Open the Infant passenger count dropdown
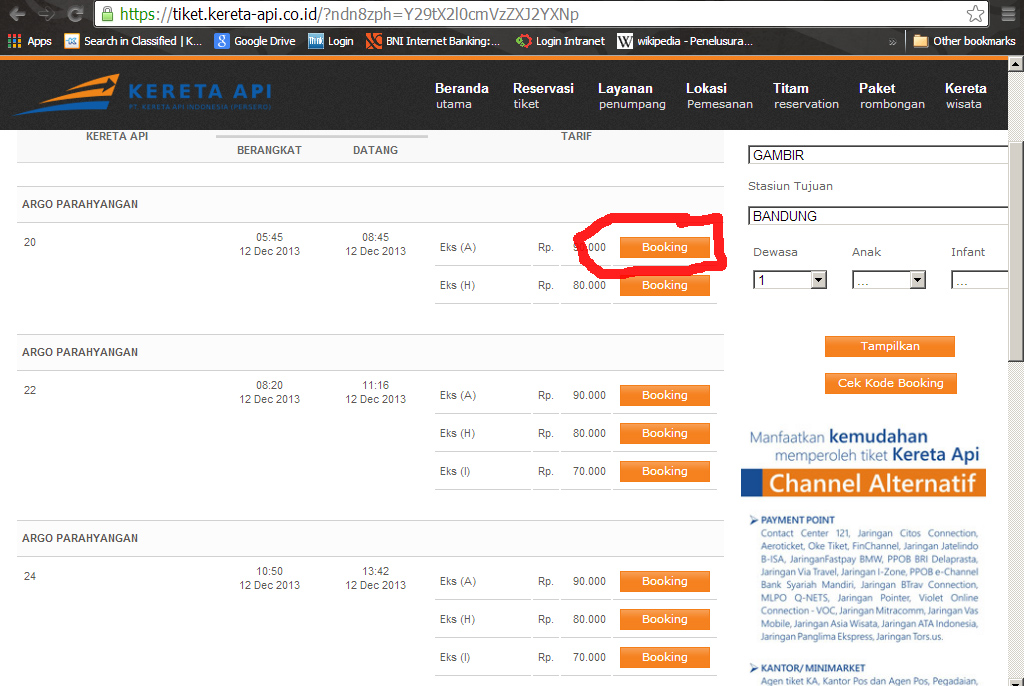This screenshot has height=686, width=1024. tap(980, 280)
